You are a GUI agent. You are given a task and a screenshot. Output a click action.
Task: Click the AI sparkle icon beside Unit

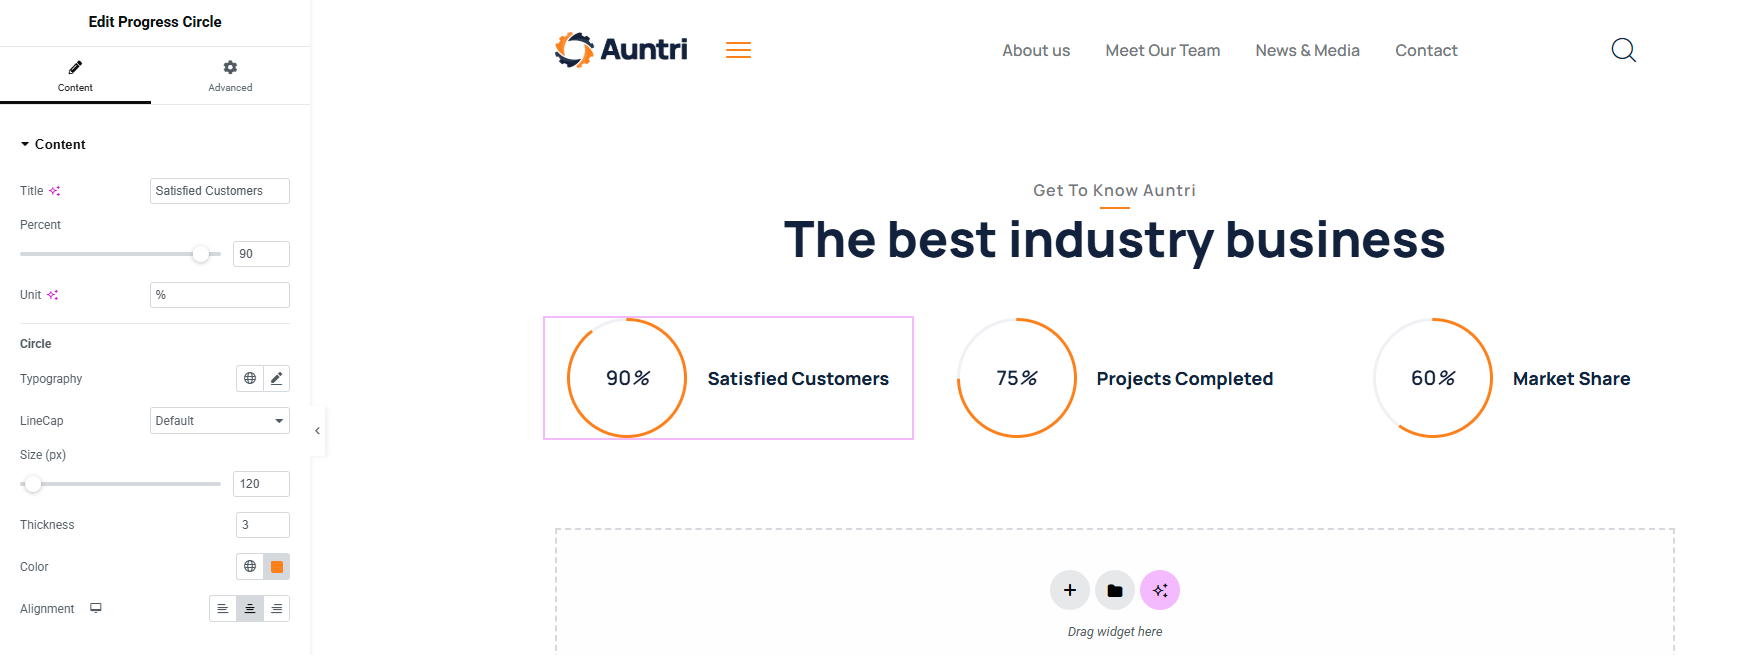[52, 295]
